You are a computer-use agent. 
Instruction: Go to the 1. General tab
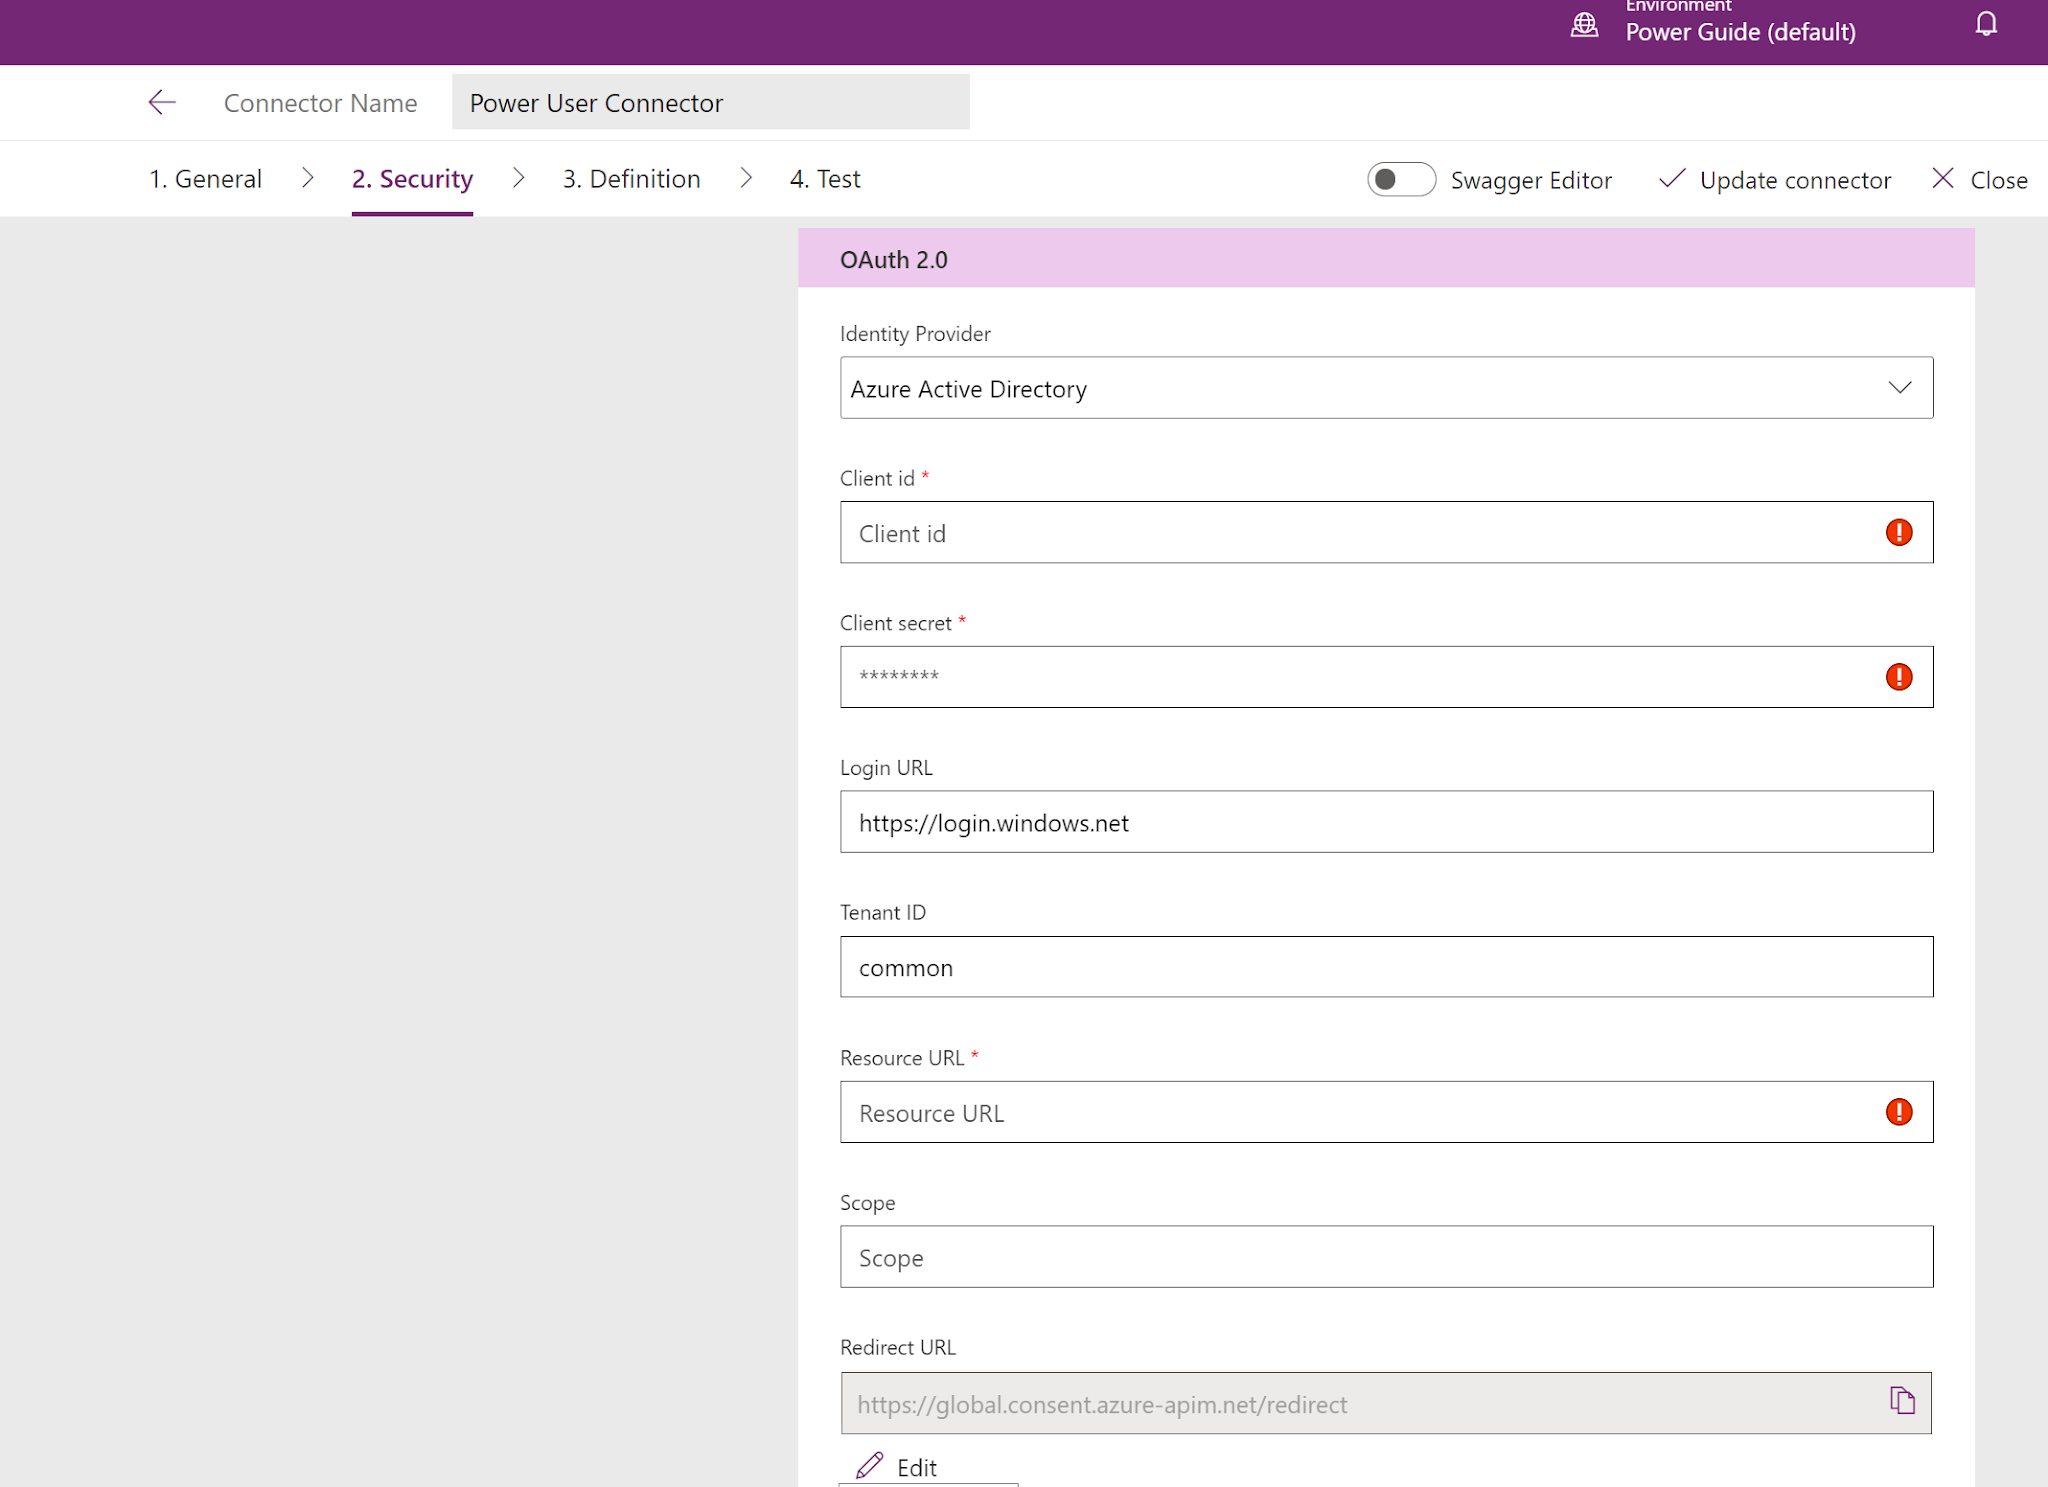point(205,179)
